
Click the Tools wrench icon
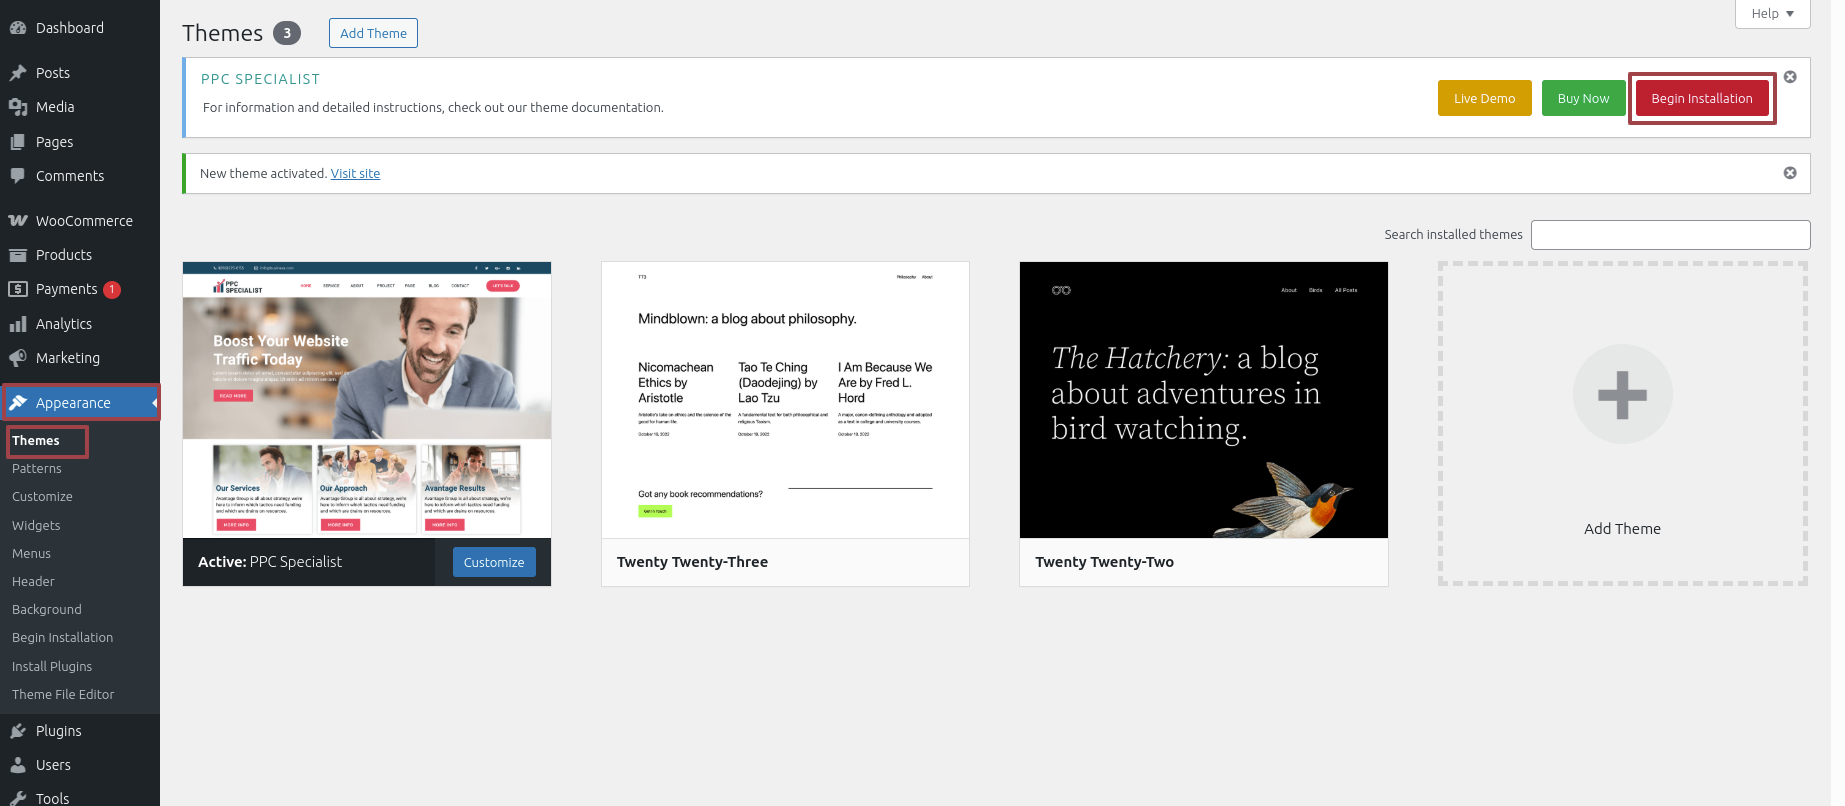[18, 798]
